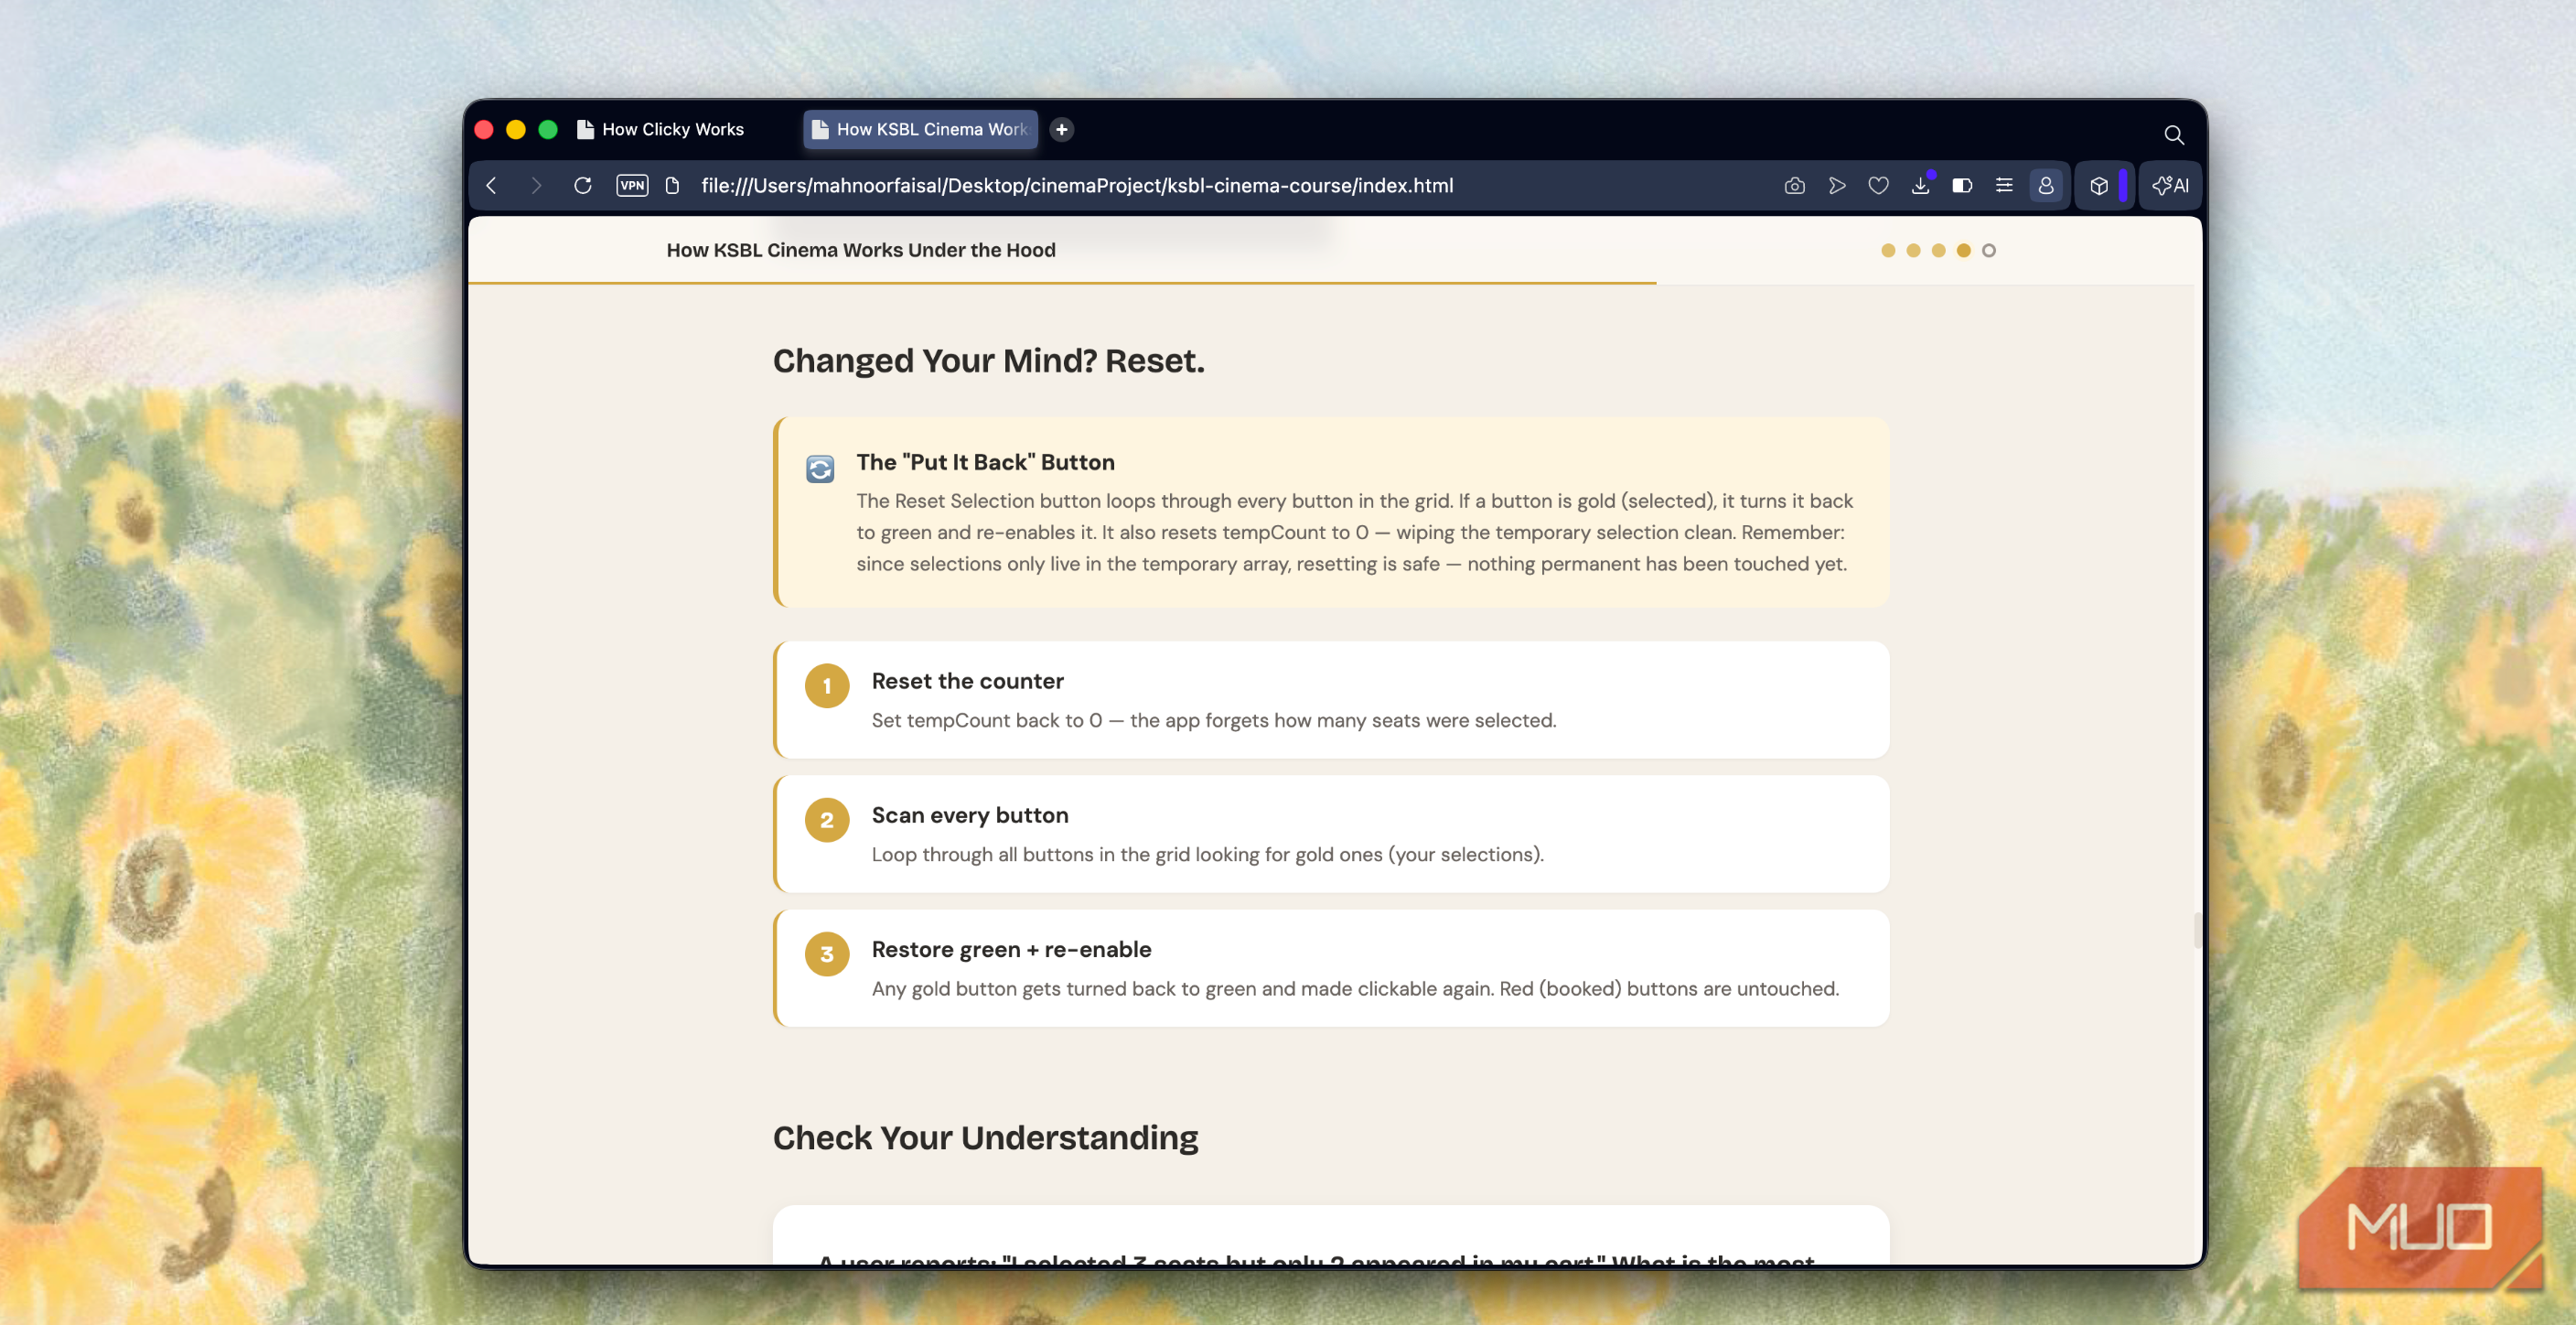Take a snapshot with the camera icon
Screen dimensions: 2576x1325
pos(1795,186)
